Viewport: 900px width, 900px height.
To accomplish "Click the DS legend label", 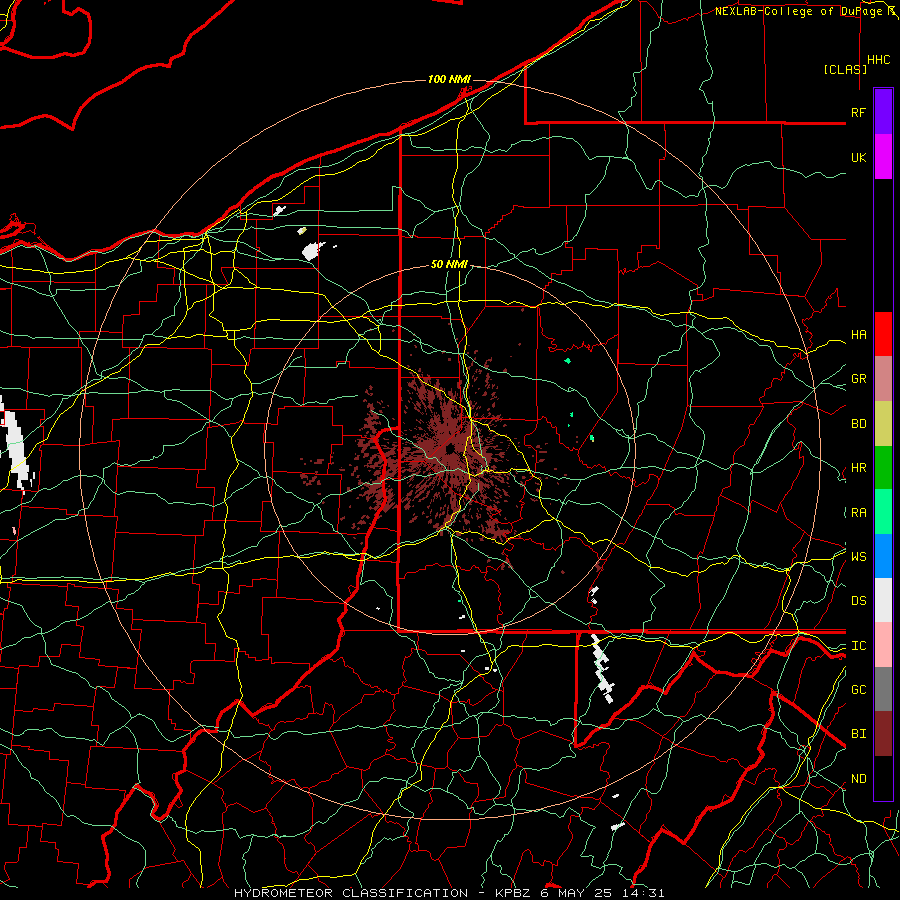I will [858, 601].
